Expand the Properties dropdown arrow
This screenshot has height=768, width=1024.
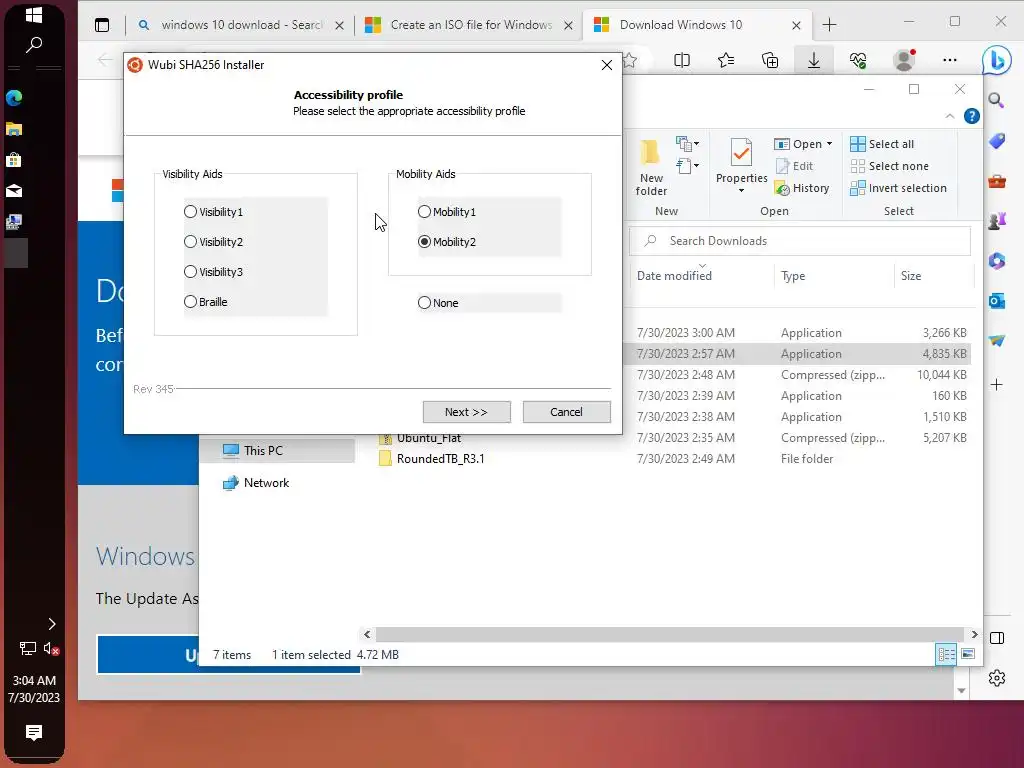[741, 191]
